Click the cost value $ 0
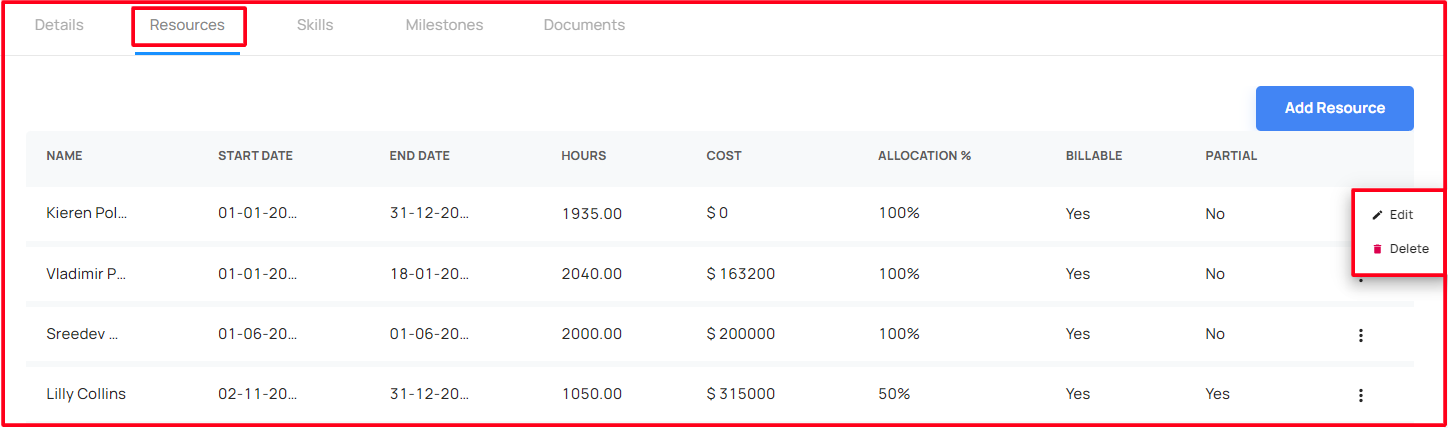This screenshot has height=428, width=1448. [x=717, y=214]
